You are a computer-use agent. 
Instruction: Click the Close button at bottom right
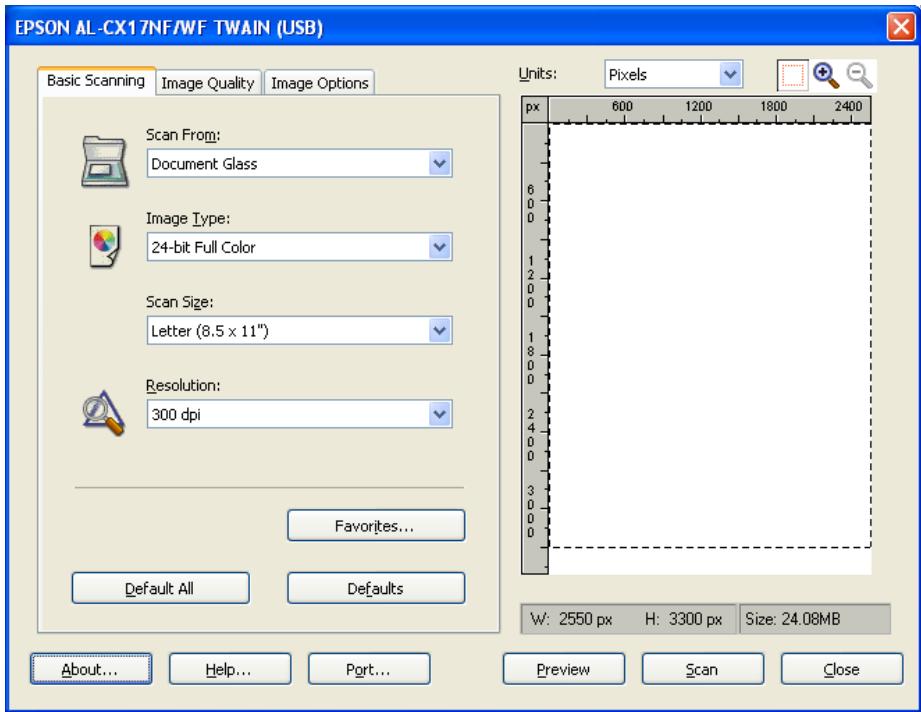pyautogui.click(x=842, y=669)
